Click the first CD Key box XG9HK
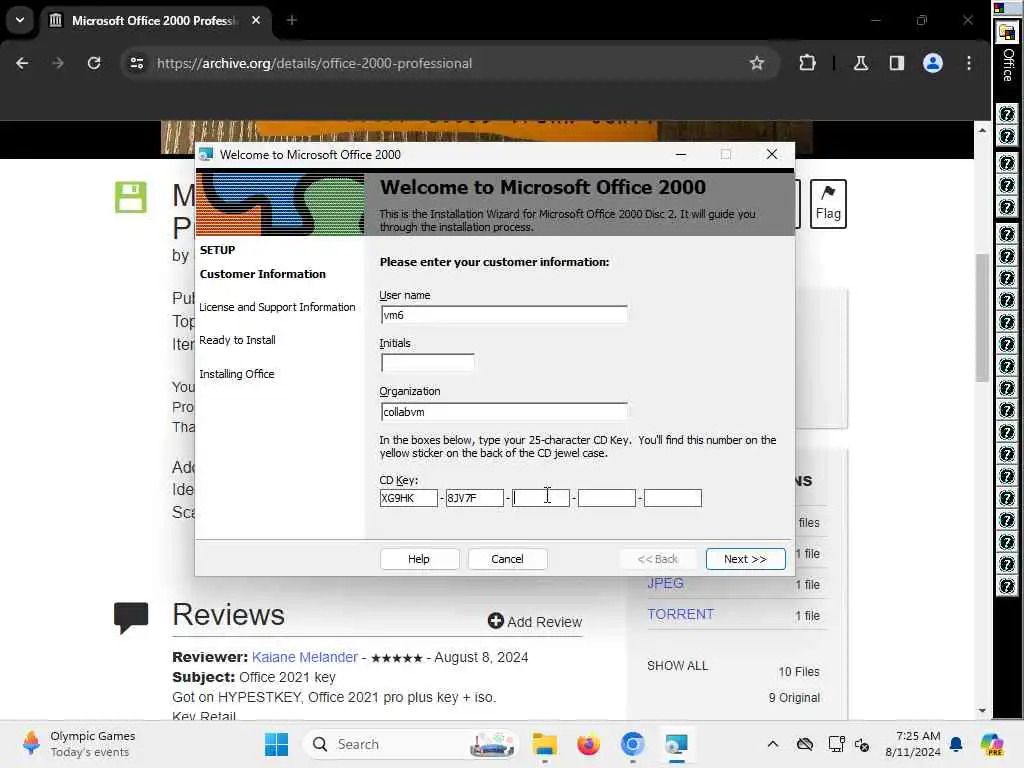1024x768 pixels. [408, 498]
